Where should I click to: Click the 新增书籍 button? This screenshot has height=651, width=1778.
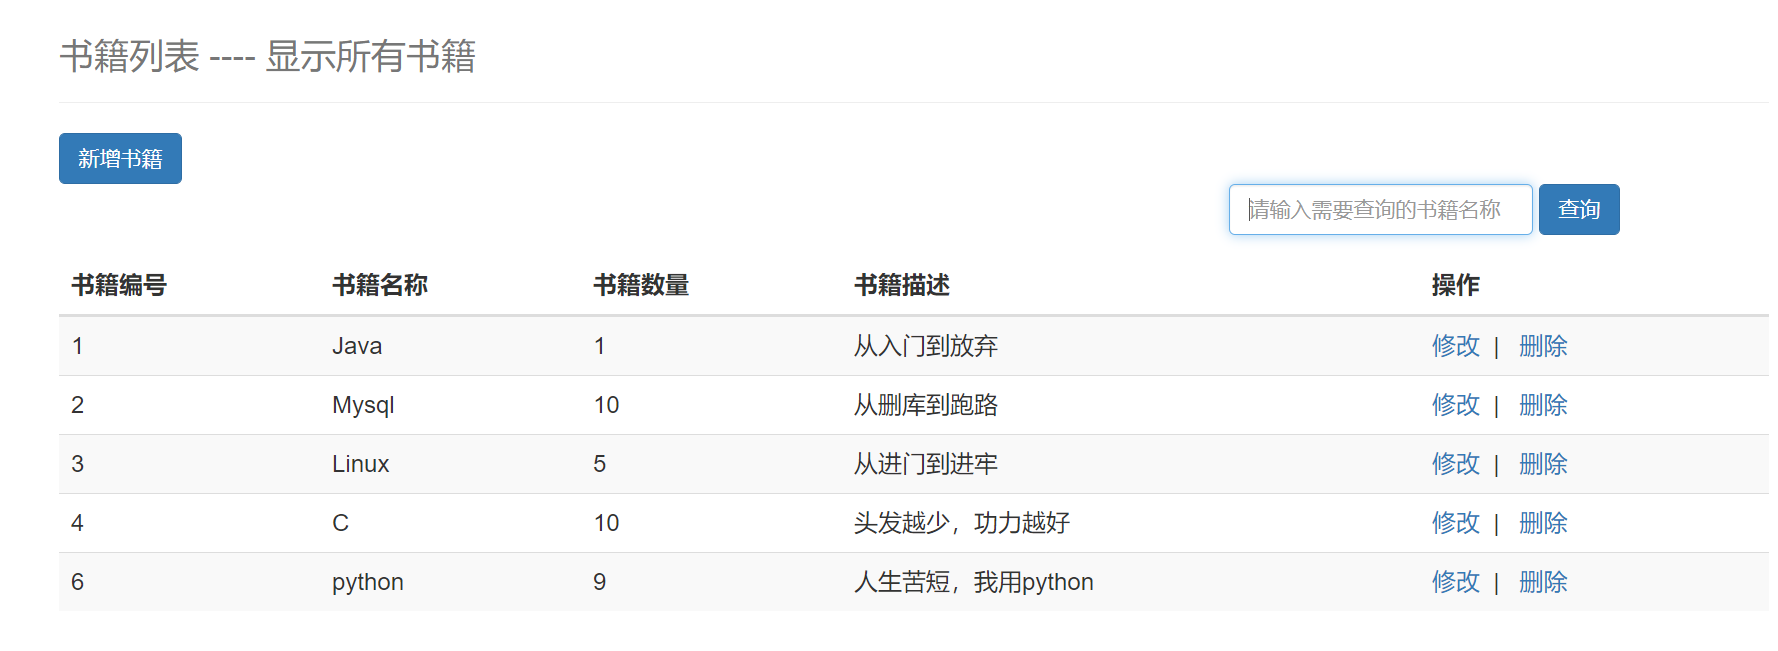tap(120, 158)
